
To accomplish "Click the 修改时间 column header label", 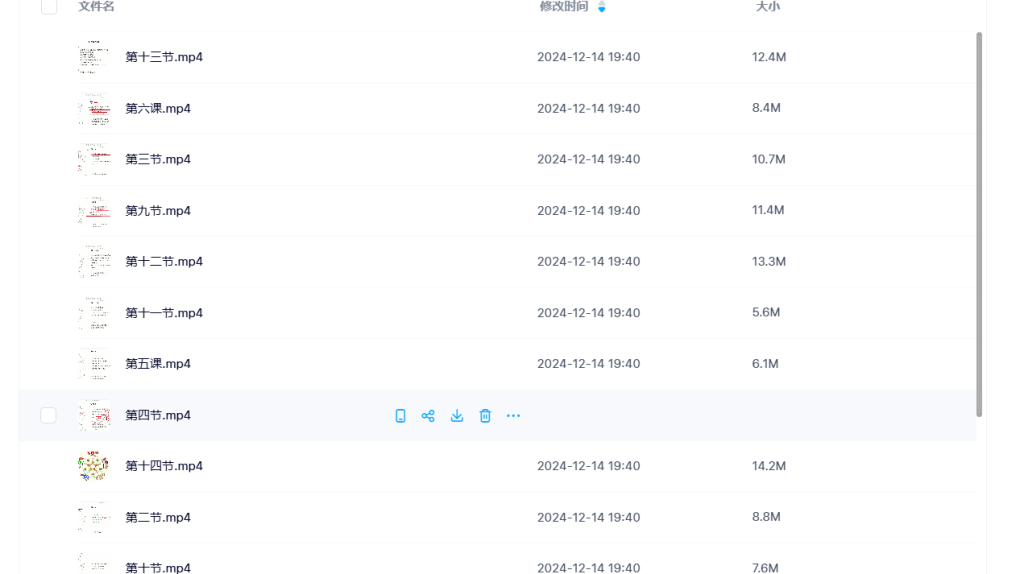I will coord(564,7).
